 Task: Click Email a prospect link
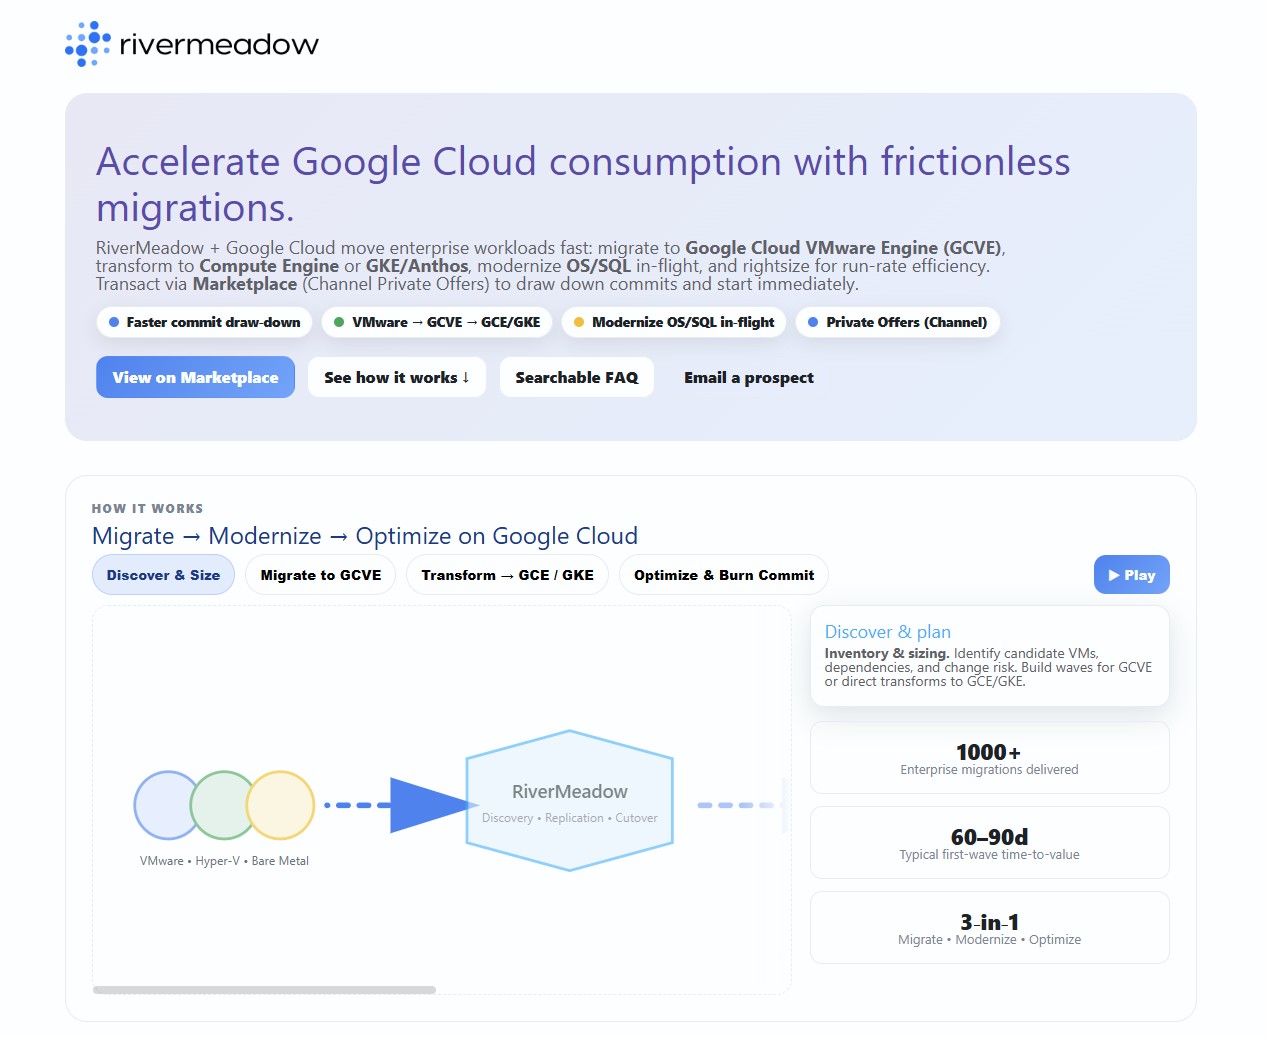point(749,377)
